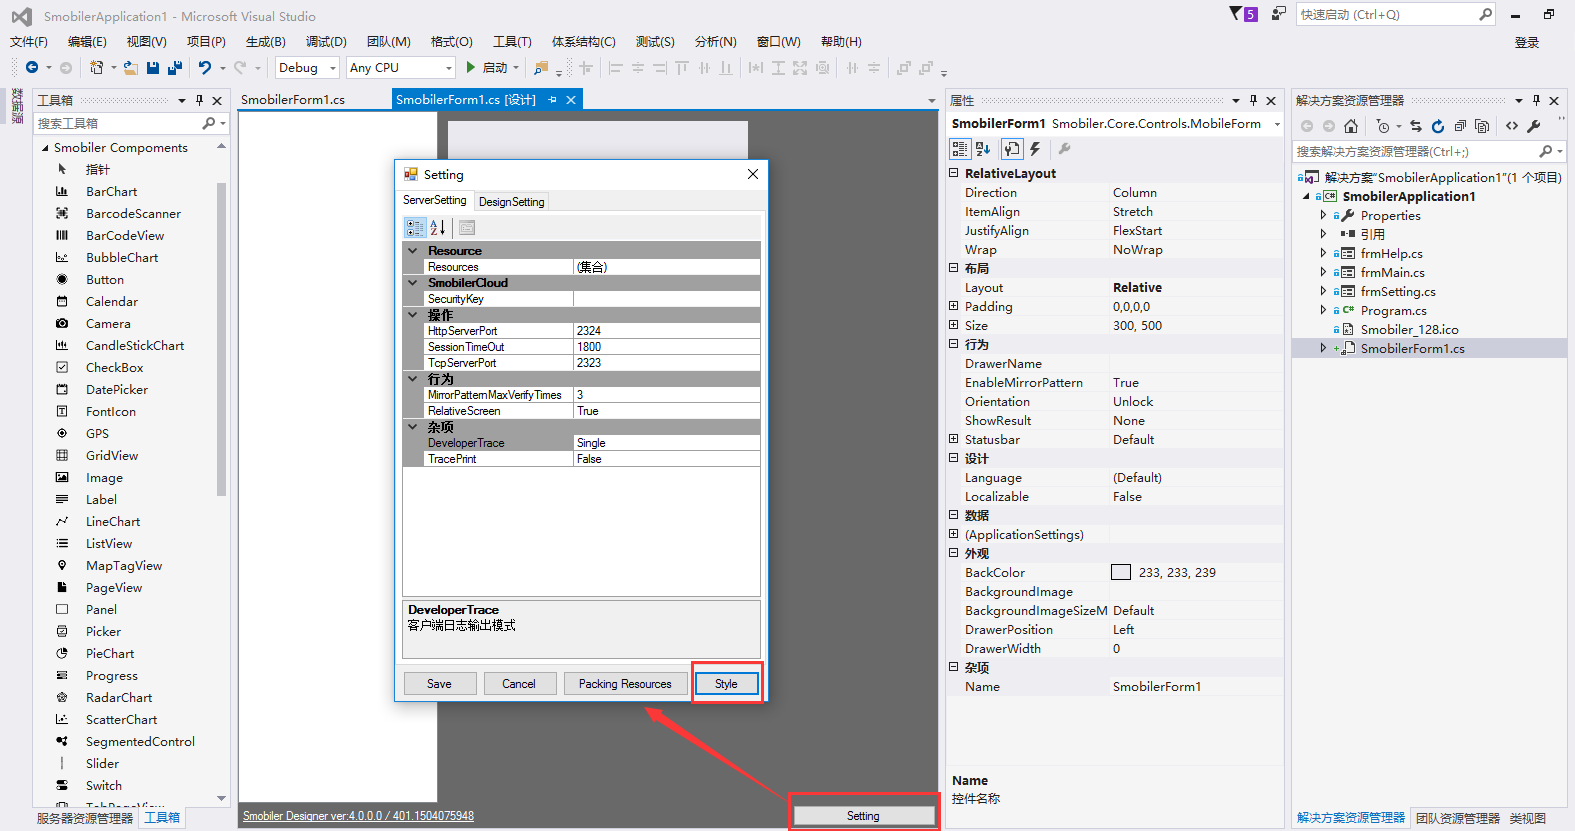Click the New Project toolbar icon

tap(96, 68)
